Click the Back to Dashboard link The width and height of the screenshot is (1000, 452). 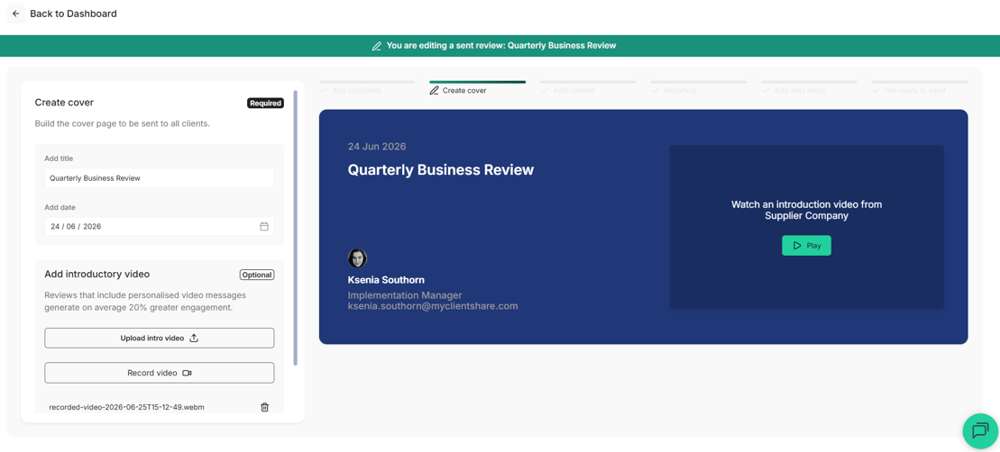pyautogui.click(x=73, y=13)
